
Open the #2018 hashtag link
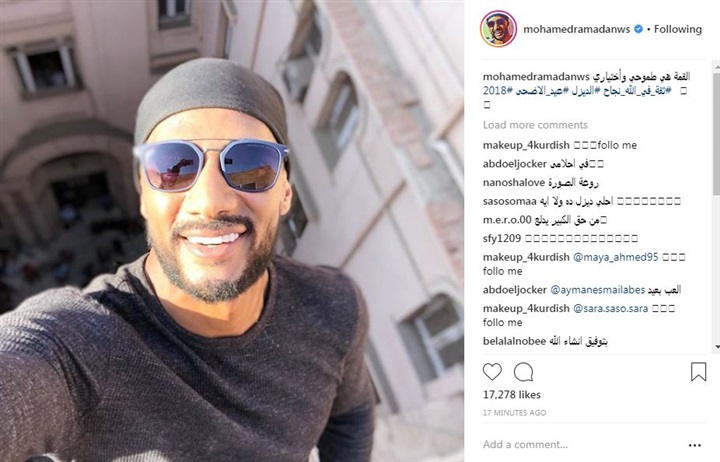click(498, 90)
